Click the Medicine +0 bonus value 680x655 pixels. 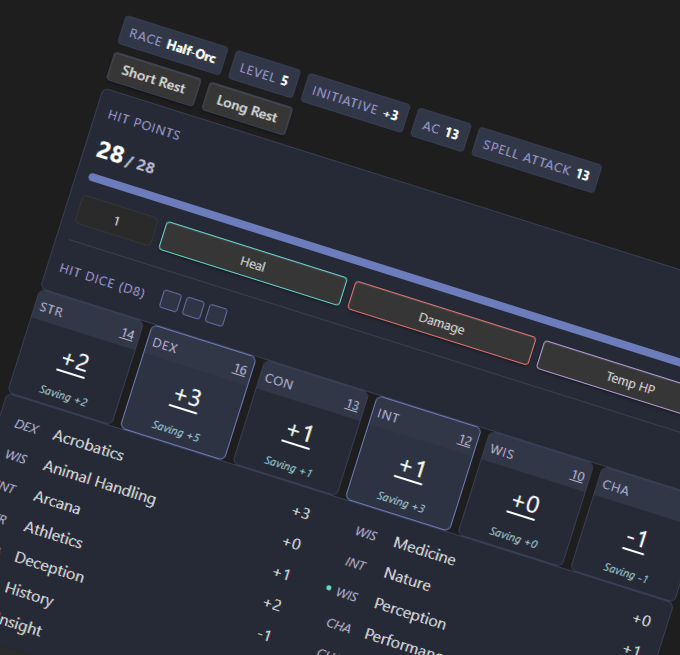tap(641, 620)
